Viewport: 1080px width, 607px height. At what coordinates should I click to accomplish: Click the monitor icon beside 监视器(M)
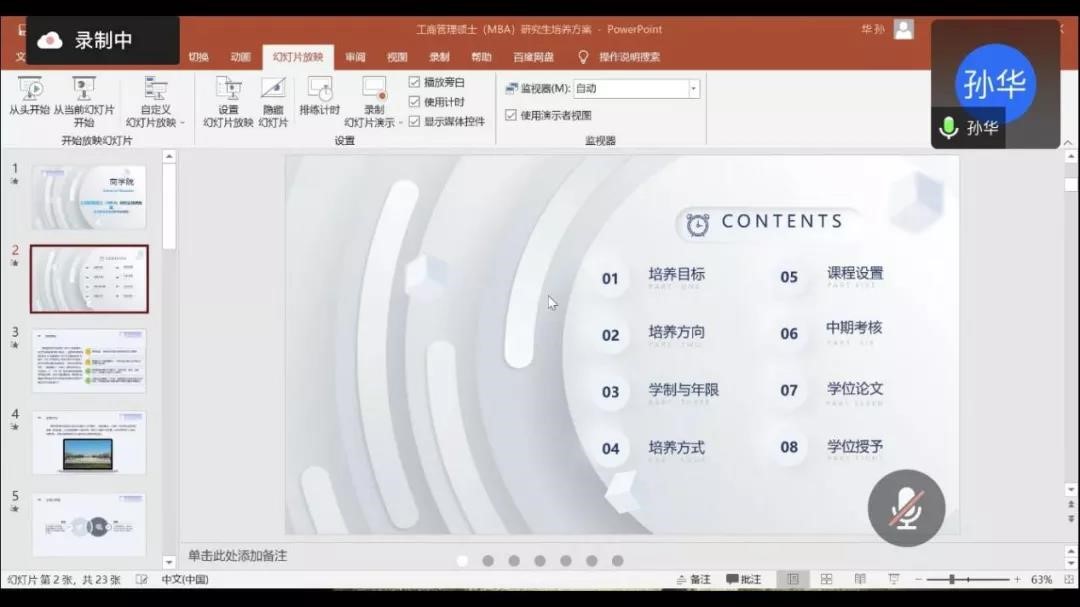click(x=511, y=88)
